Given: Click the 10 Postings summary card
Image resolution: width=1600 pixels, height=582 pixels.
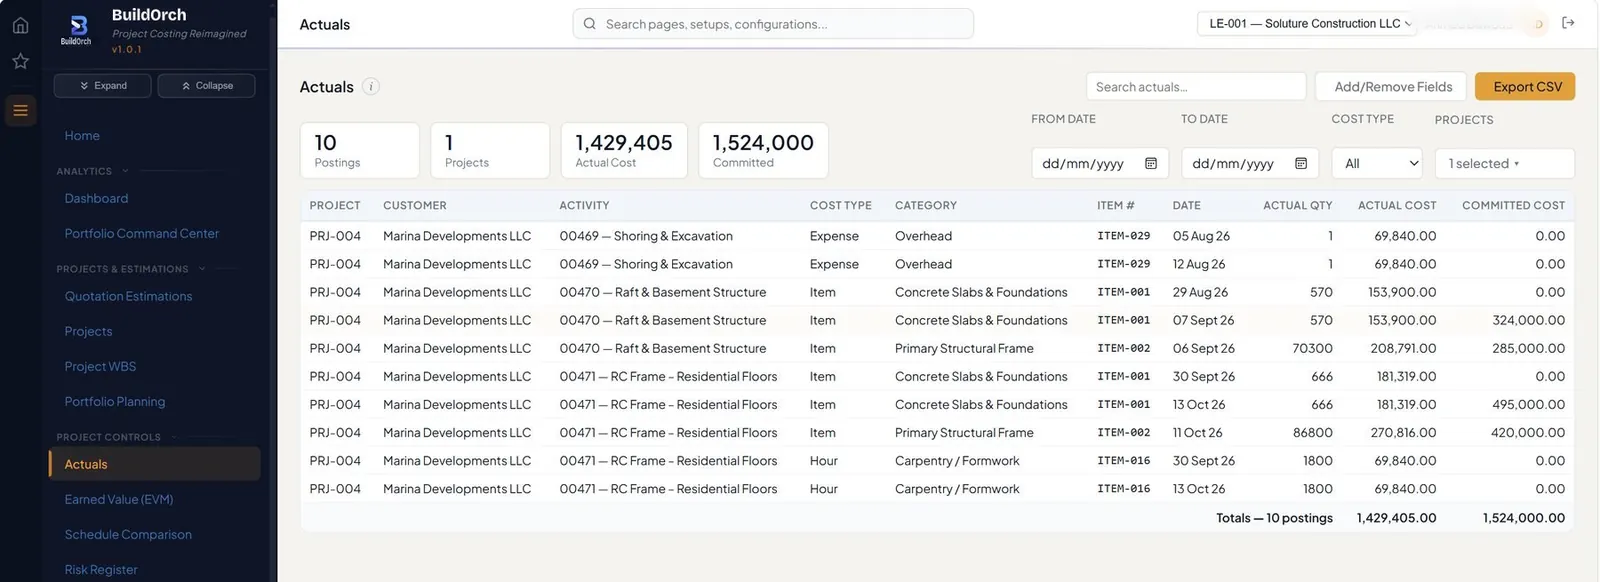Looking at the screenshot, I should 360,151.
